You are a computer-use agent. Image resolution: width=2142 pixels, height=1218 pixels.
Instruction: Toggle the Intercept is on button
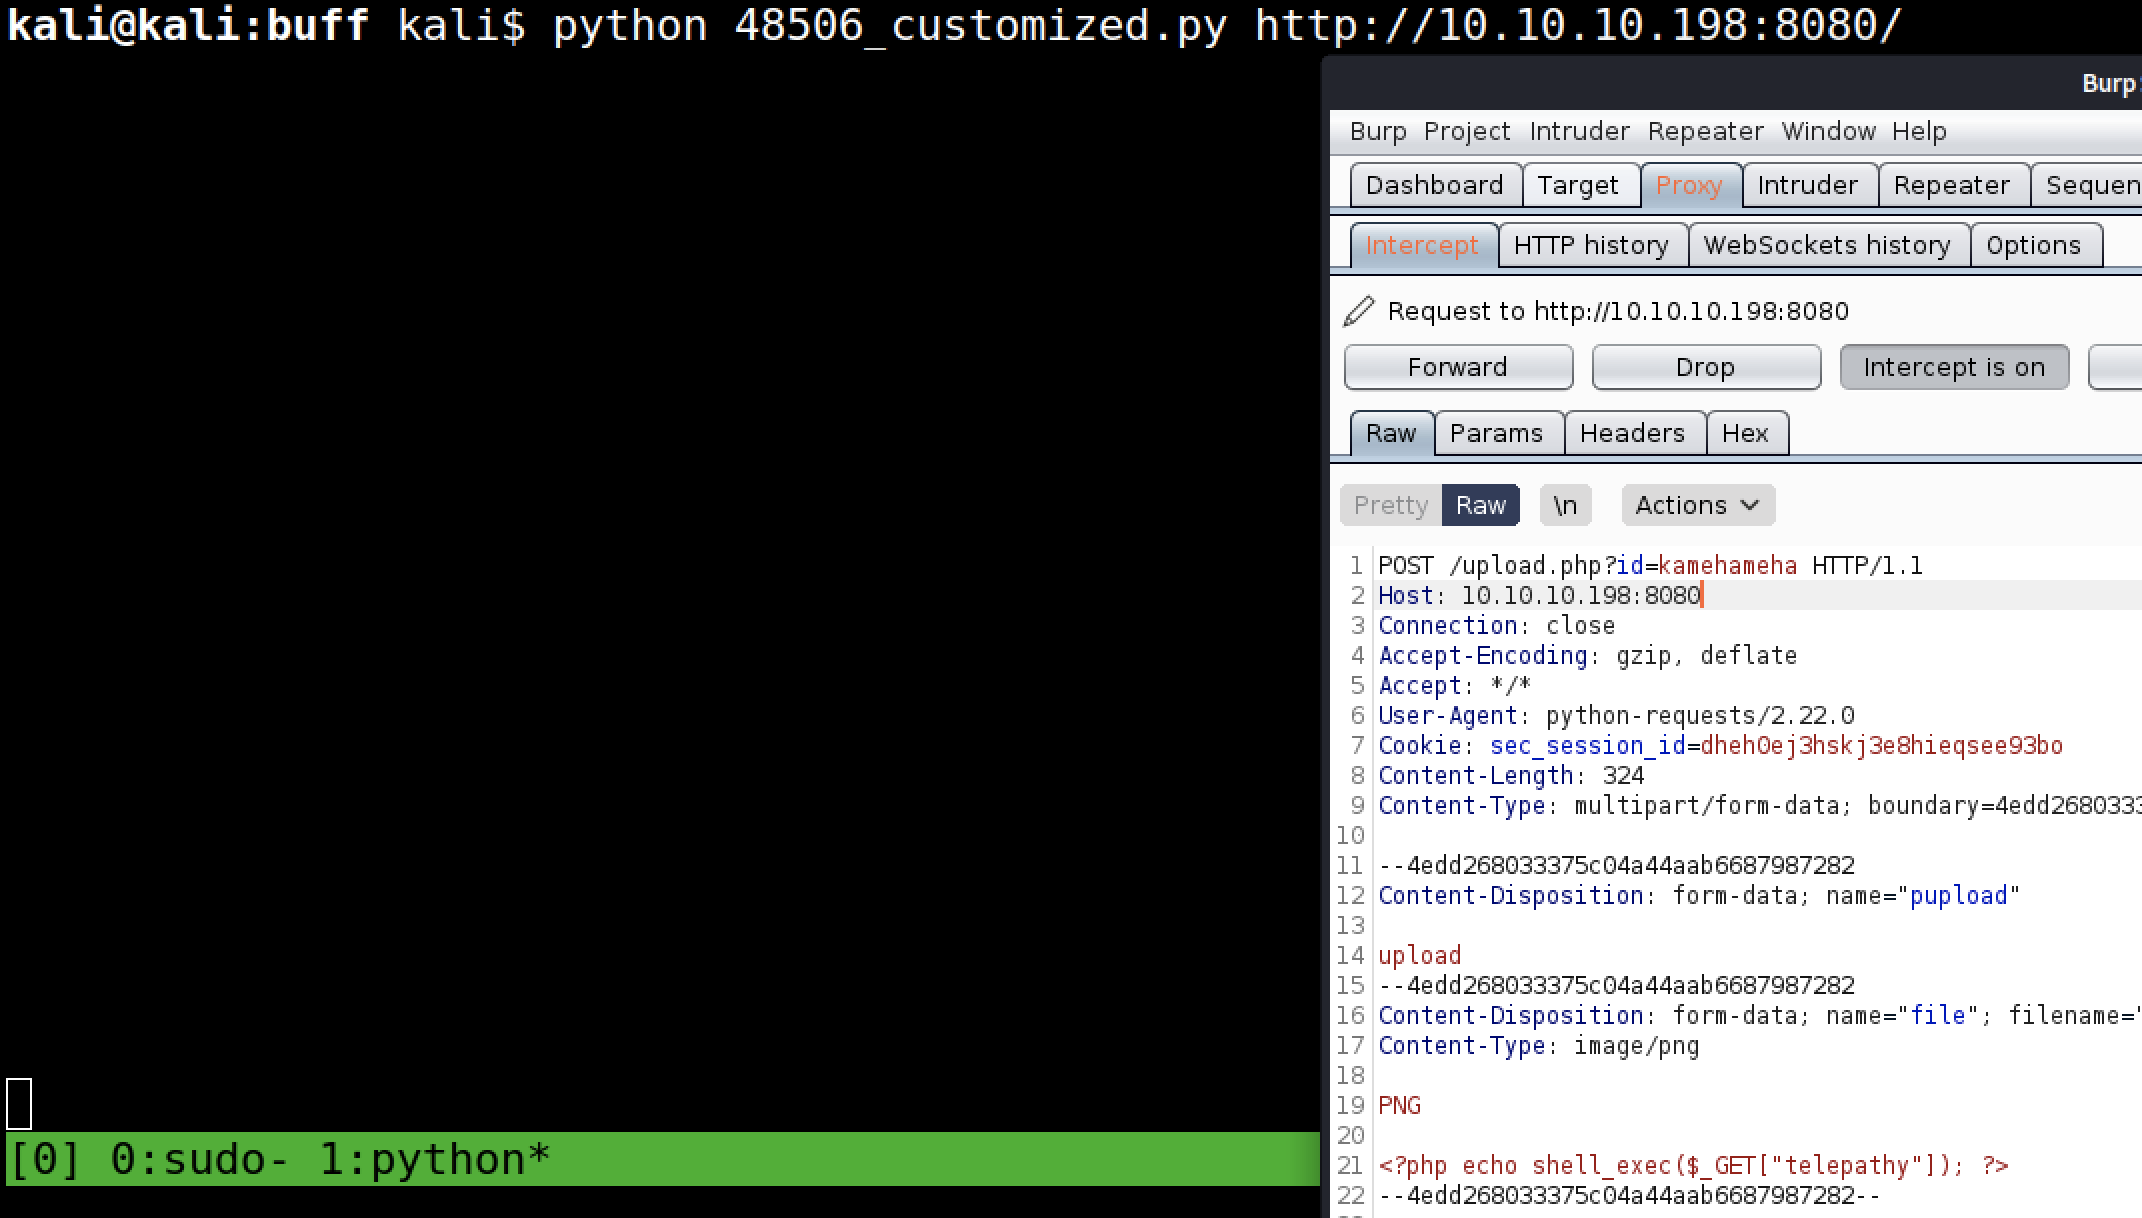(1953, 367)
